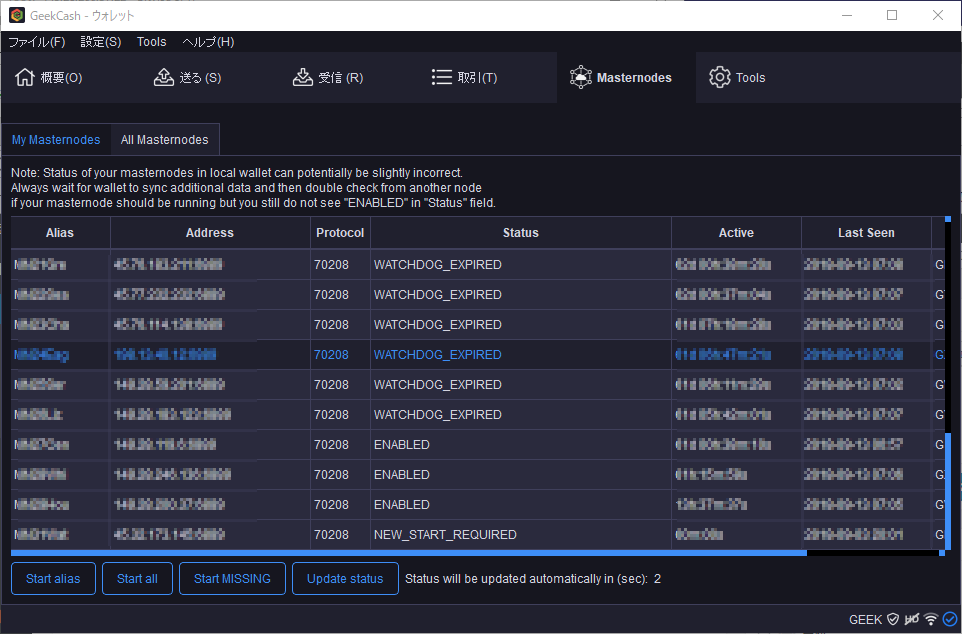Click the Send tab upload icon
This screenshot has width=962, height=634.
[164, 78]
